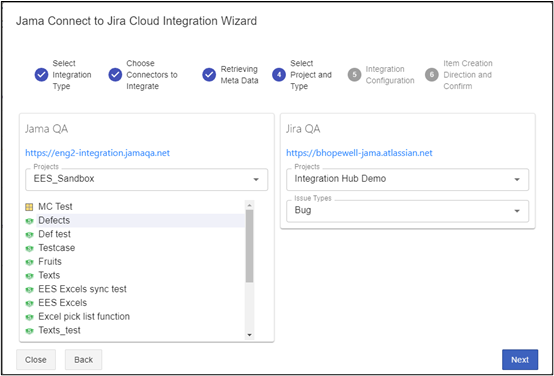Image resolution: width=554 pixels, height=376 pixels.
Task: Click the green icon beside Defects
Action: 29,221
